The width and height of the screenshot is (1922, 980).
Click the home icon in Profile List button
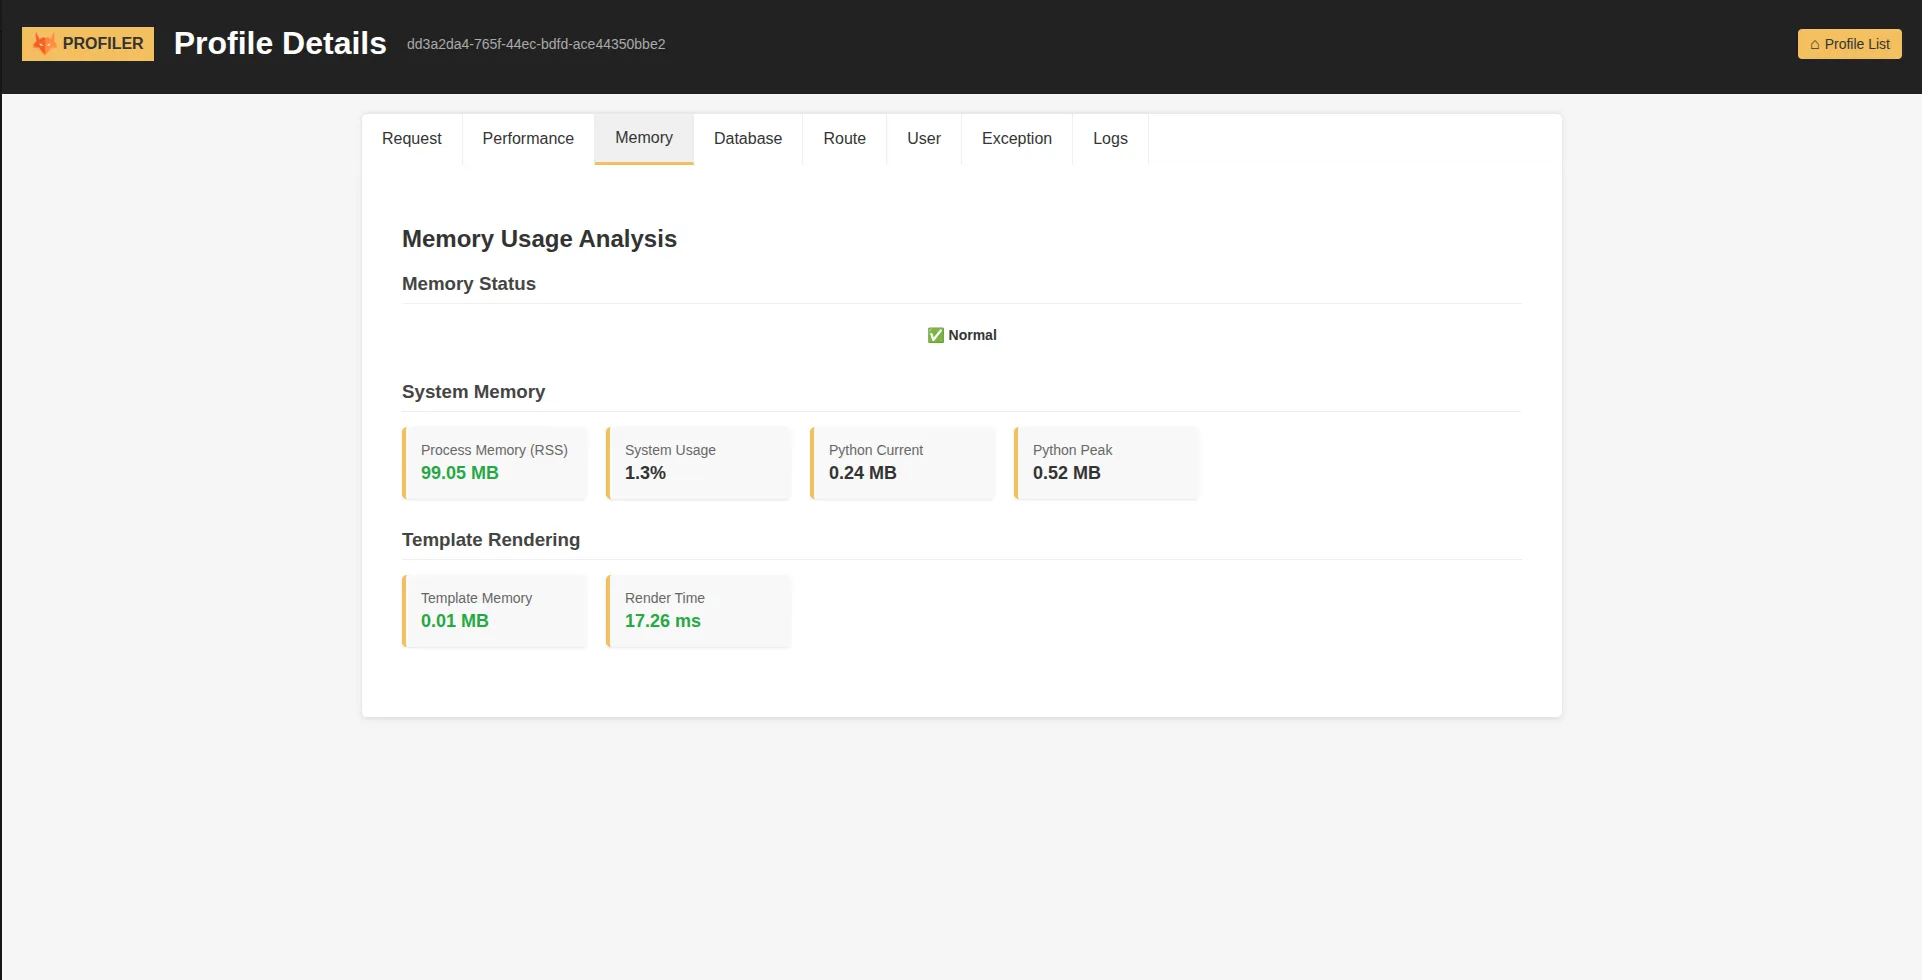(1815, 44)
